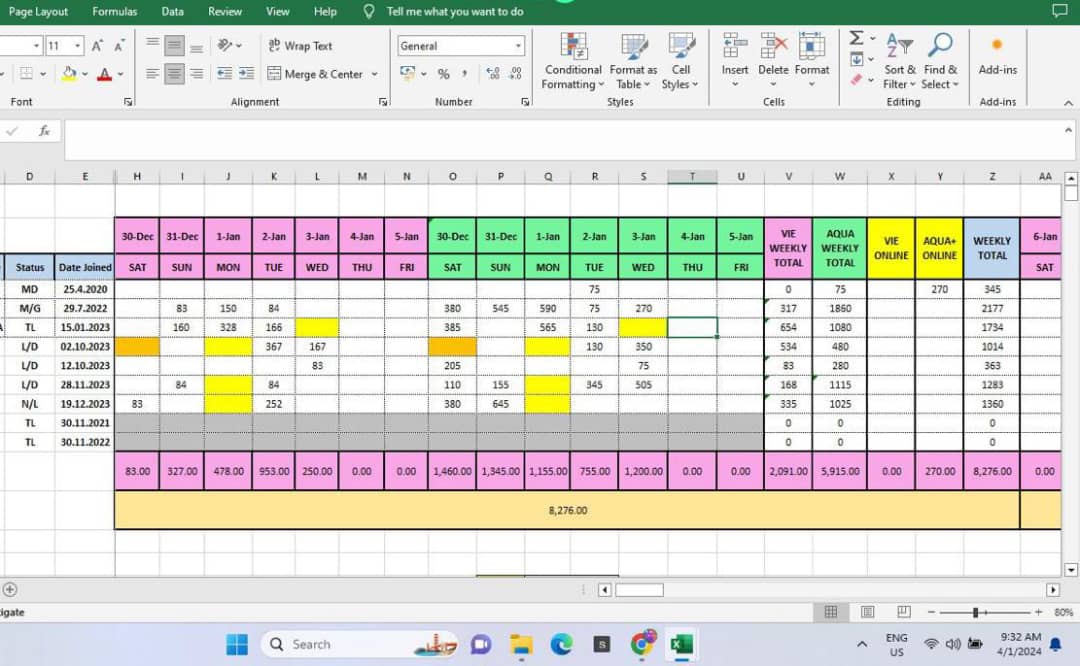
Task: Select the Normal view button
Action: coord(831,612)
